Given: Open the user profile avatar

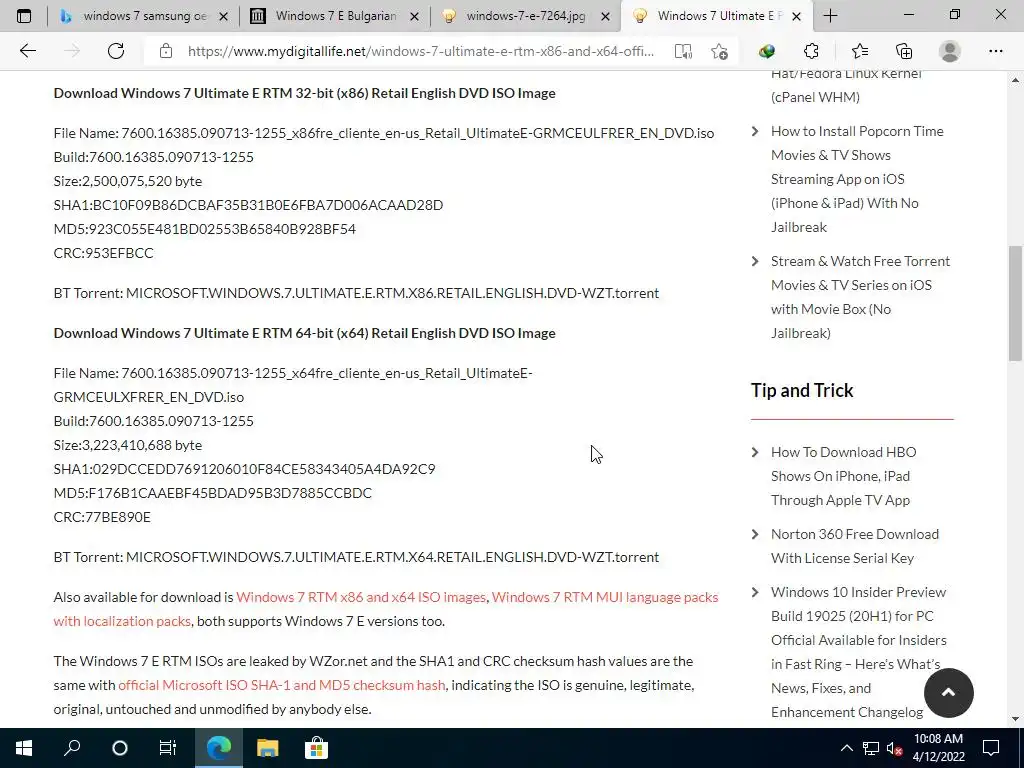Looking at the screenshot, I should click(x=950, y=51).
